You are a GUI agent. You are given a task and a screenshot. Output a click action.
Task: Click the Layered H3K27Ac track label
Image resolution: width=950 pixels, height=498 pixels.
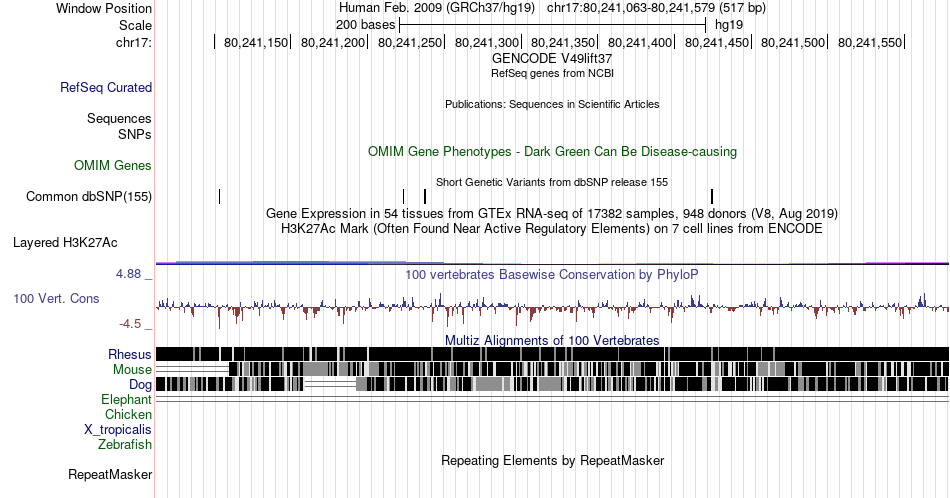pos(65,242)
